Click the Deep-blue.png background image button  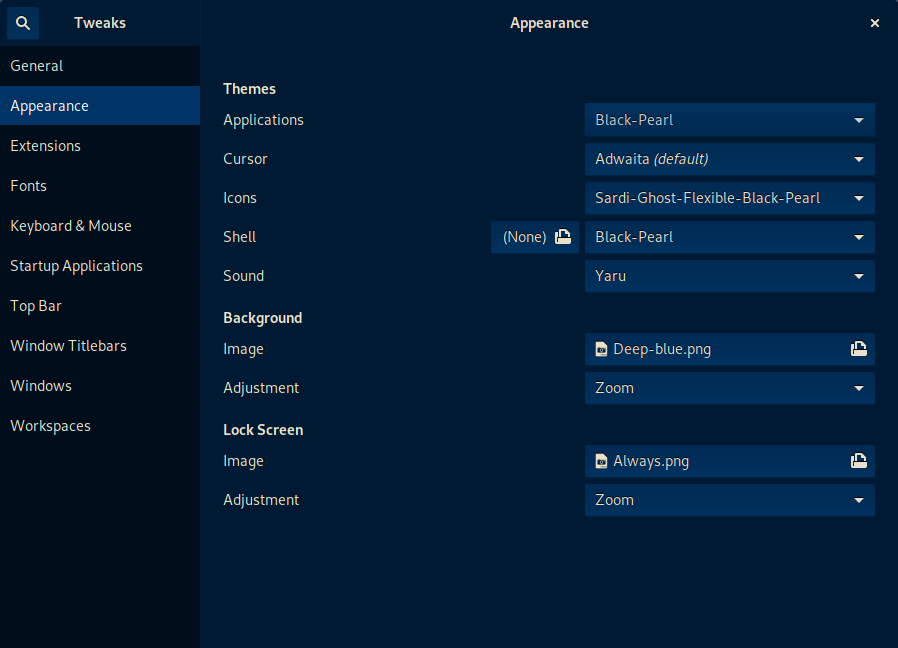pos(730,349)
